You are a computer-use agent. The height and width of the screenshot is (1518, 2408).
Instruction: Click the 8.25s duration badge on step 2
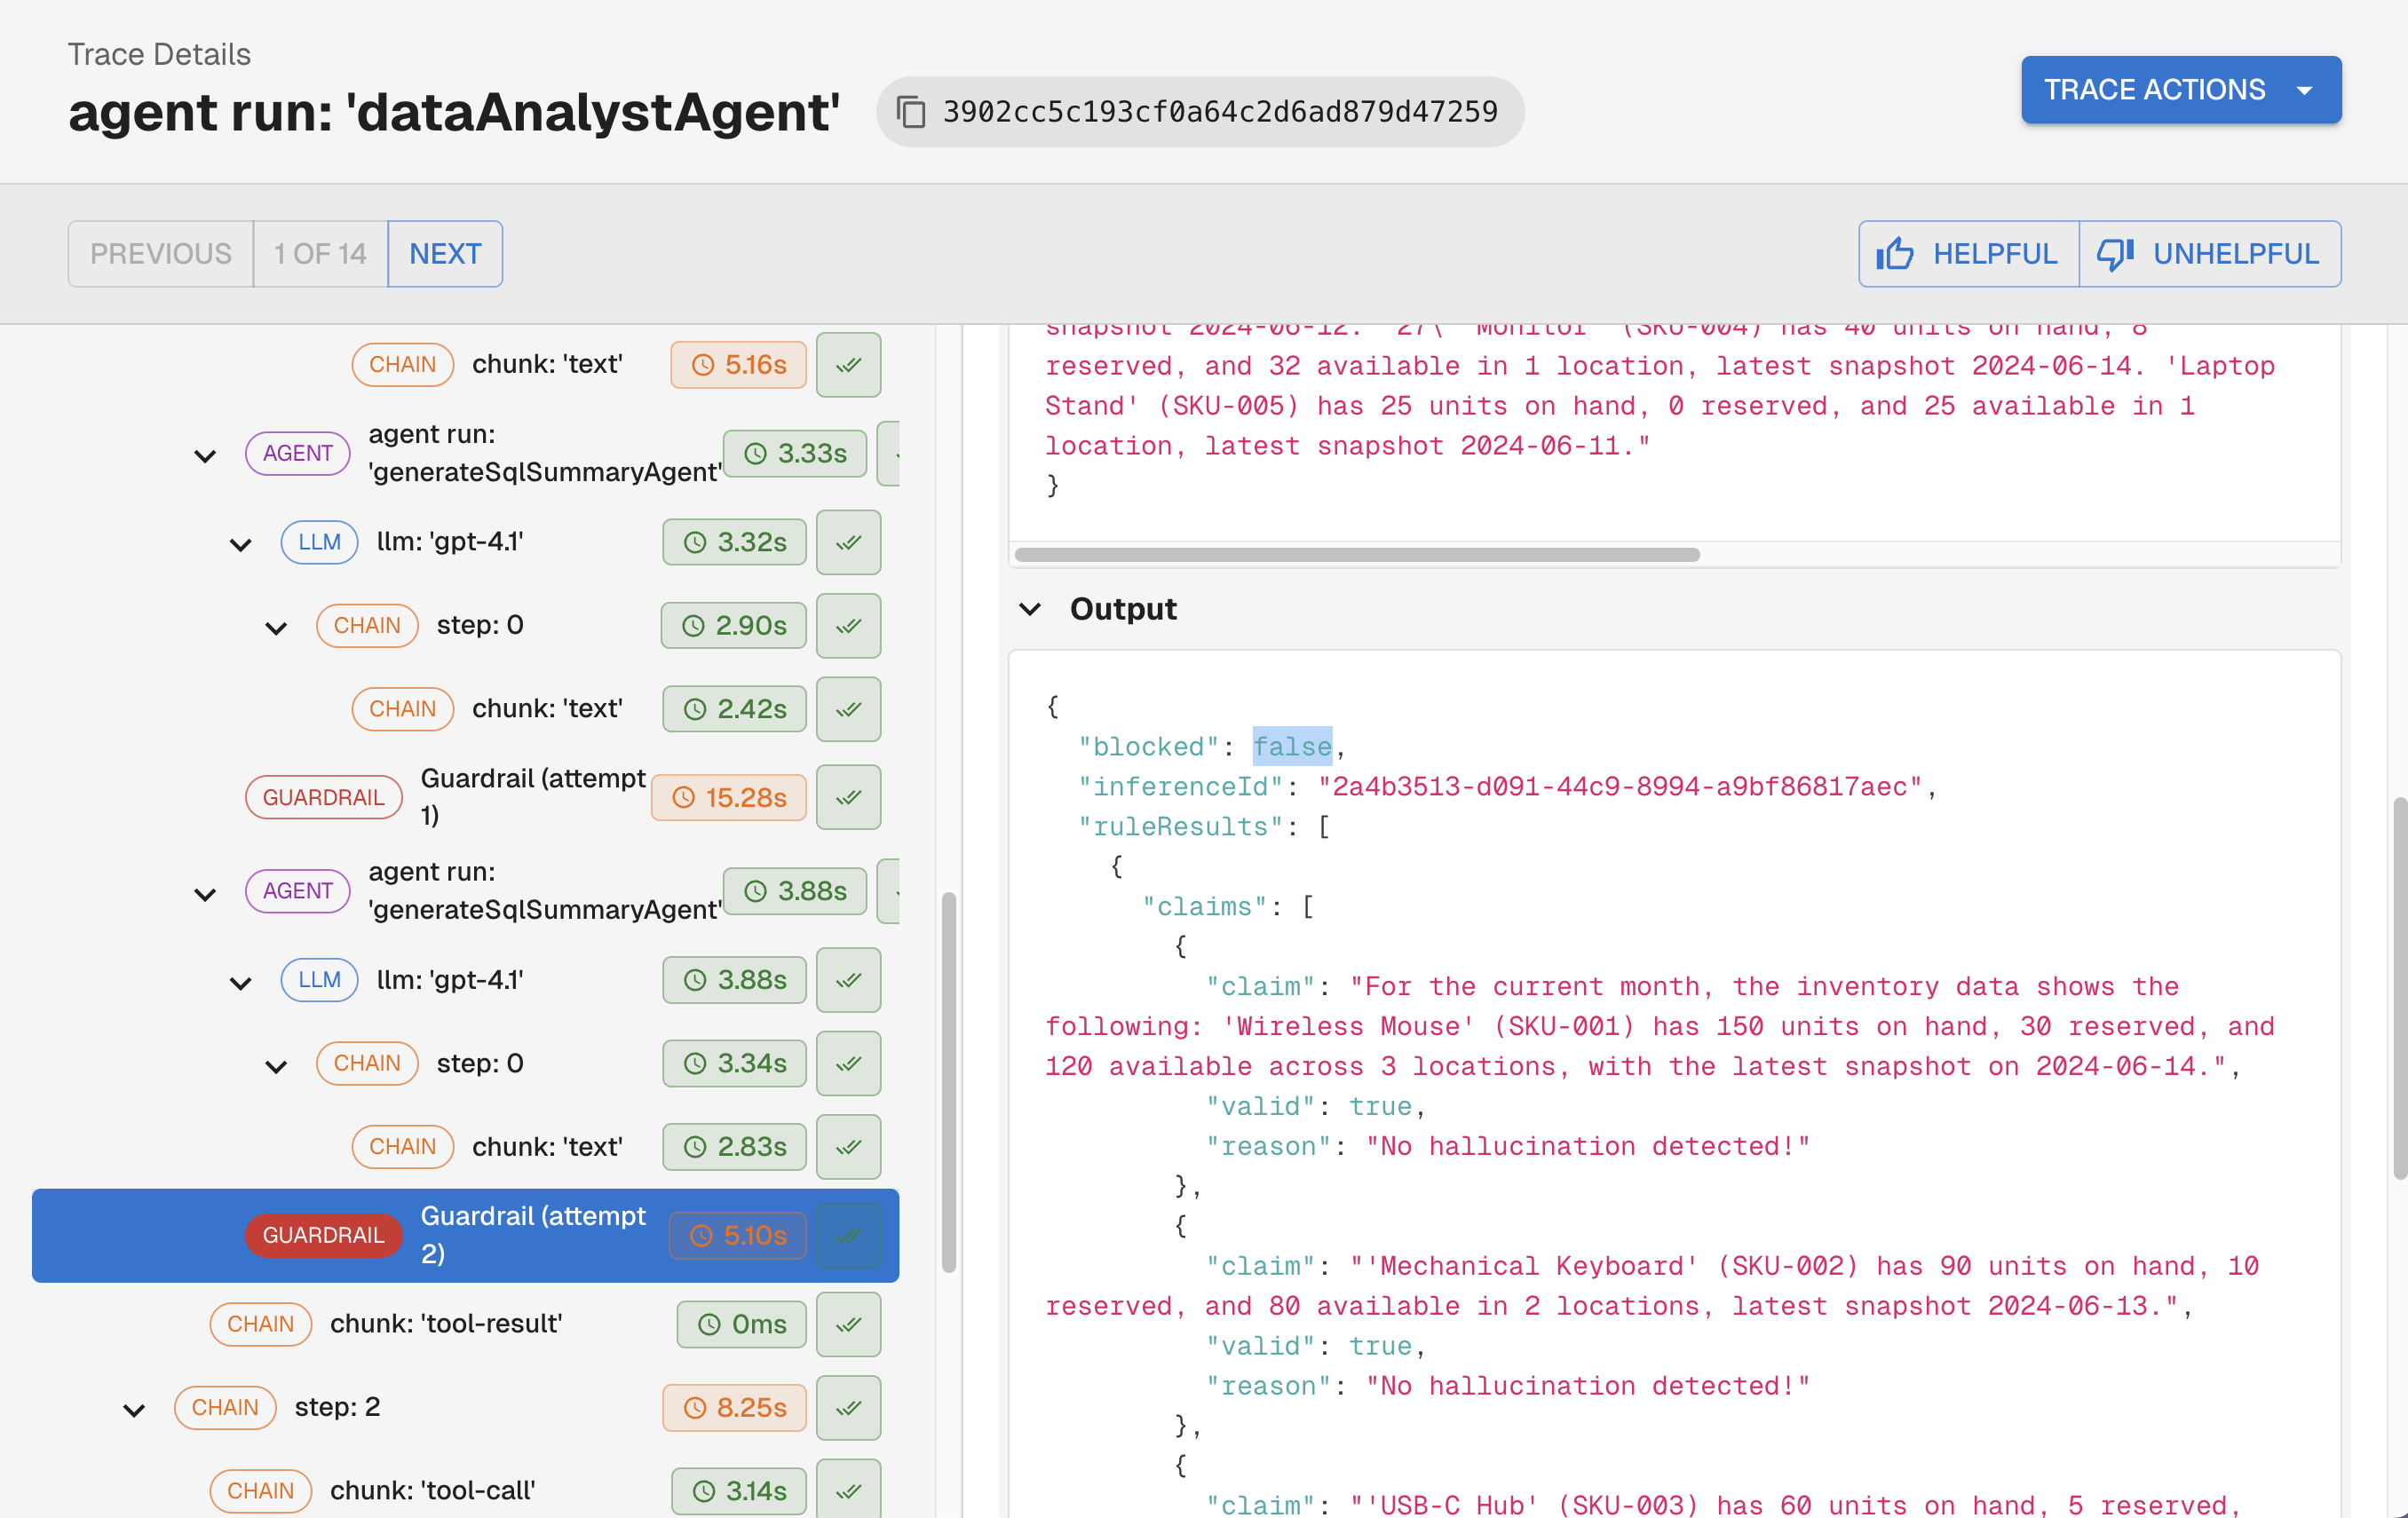[x=734, y=1408]
